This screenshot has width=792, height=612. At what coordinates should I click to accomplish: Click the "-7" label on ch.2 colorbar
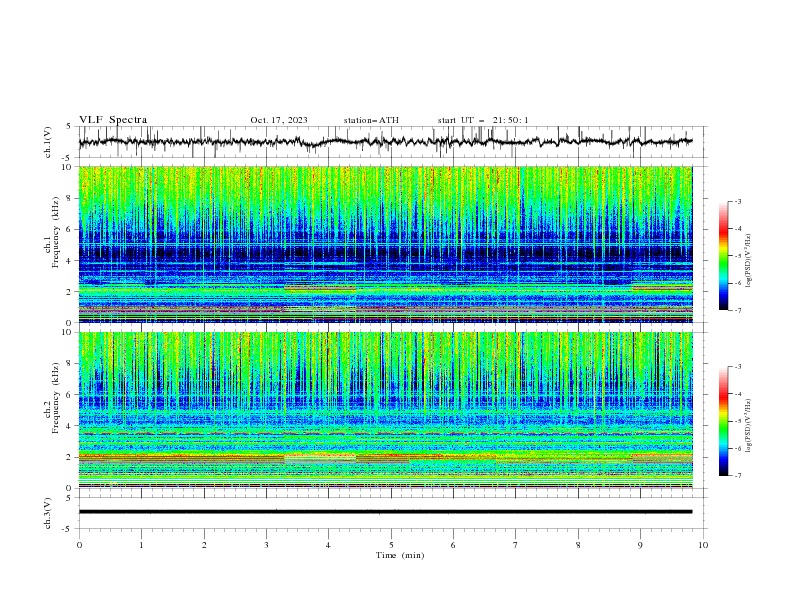point(738,476)
